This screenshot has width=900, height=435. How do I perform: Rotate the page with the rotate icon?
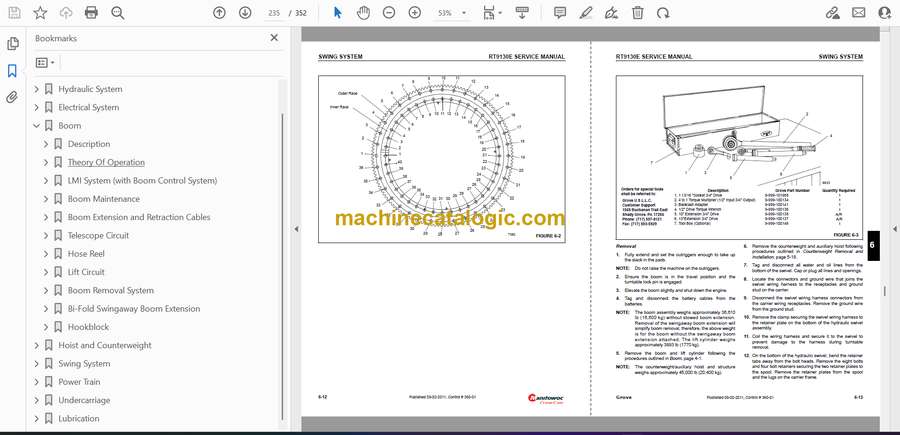664,13
